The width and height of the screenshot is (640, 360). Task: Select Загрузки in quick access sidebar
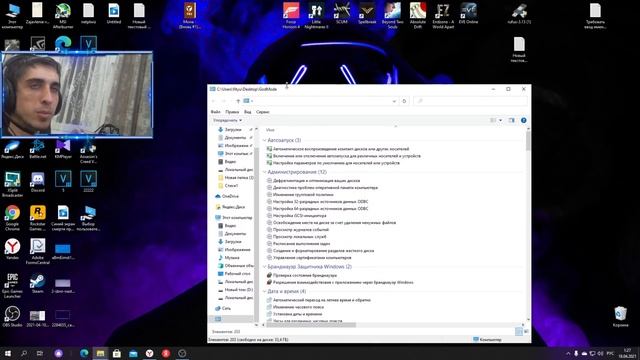pos(233,130)
